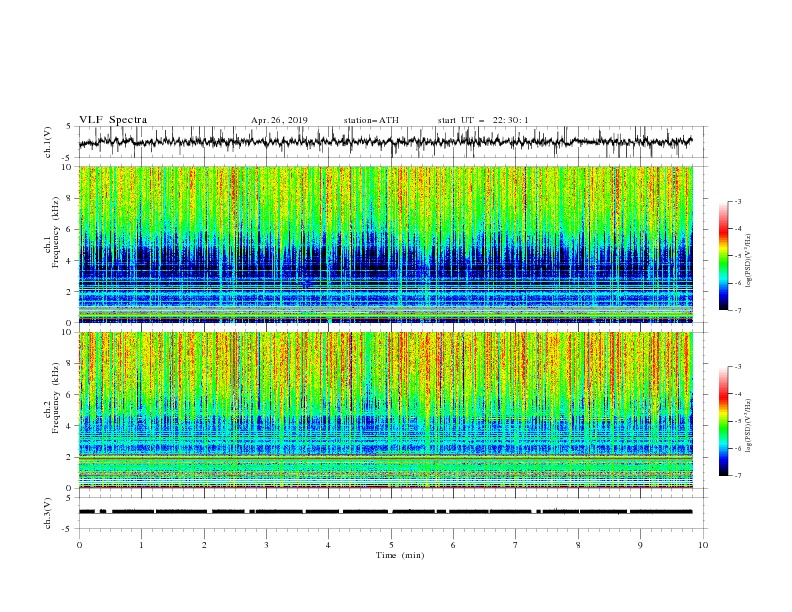This screenshot has width=792, height=612.
Task: Click time axis tick label "9"
Action: tap(640, 545)
